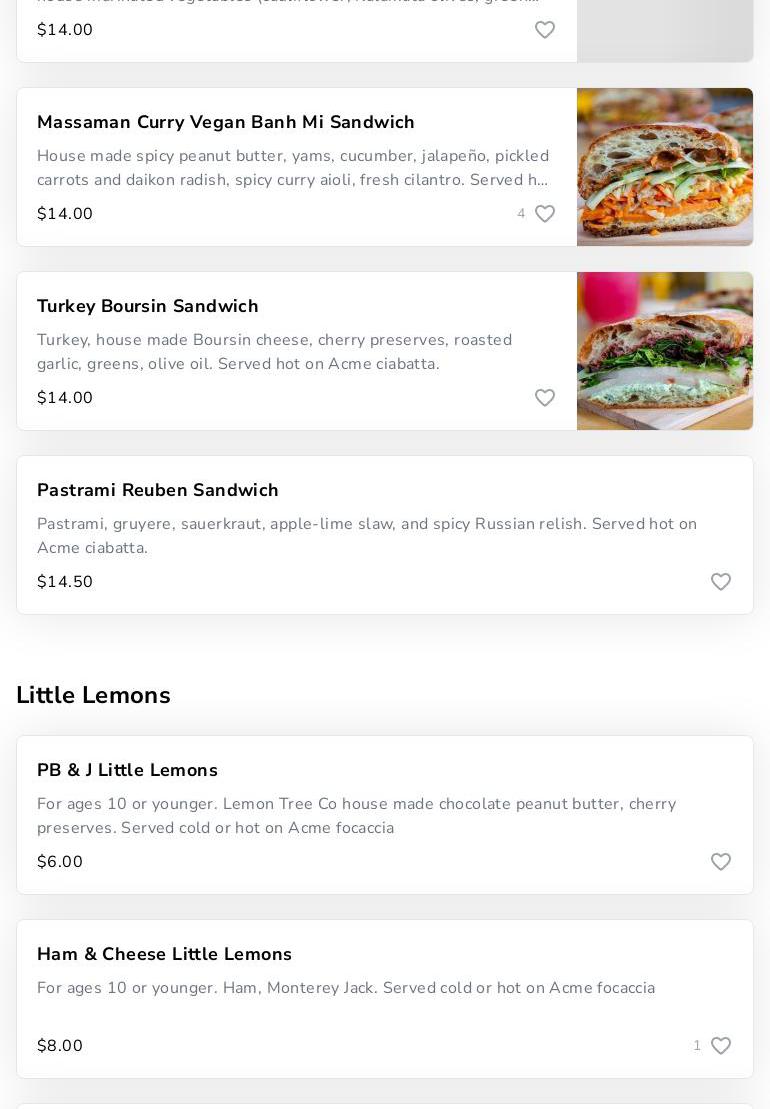This screenshot has width=770, height=1109.
Task: Open Massaman Curry Vegan Banh Mi photo
Action: tap(665, 167)
